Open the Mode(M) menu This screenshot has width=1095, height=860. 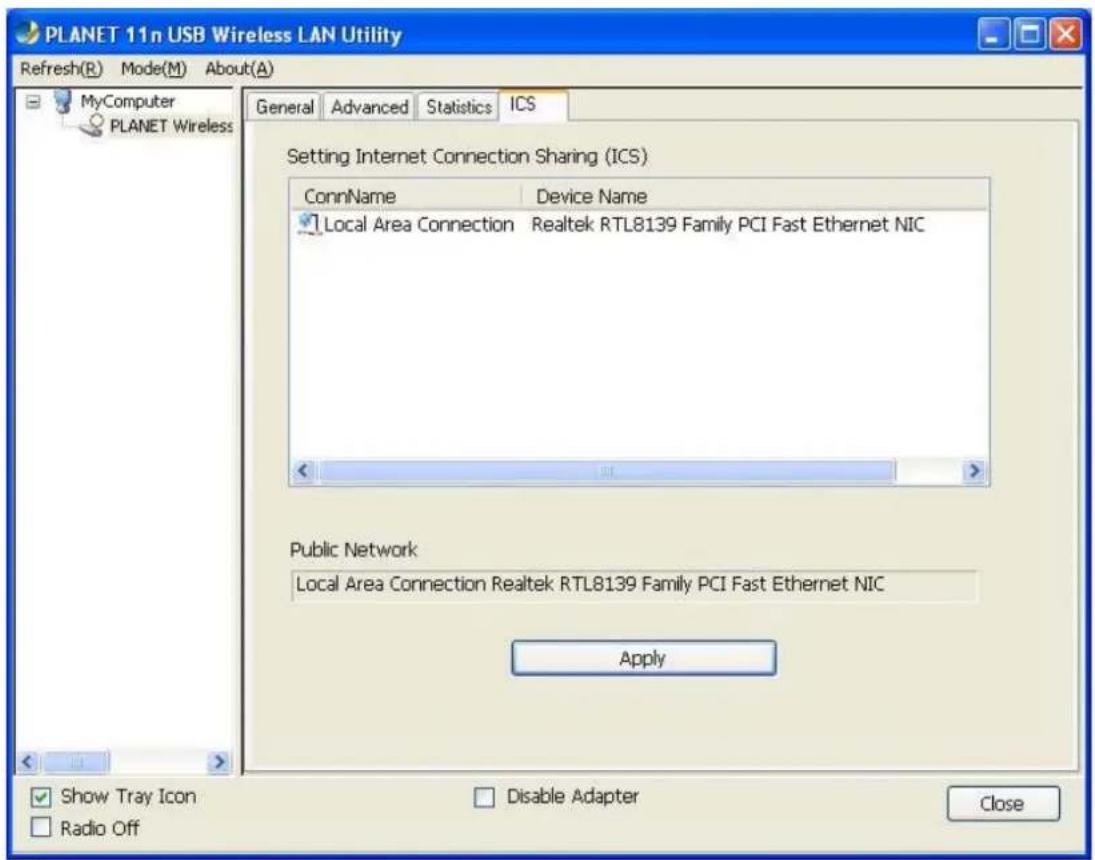point(154,68)
